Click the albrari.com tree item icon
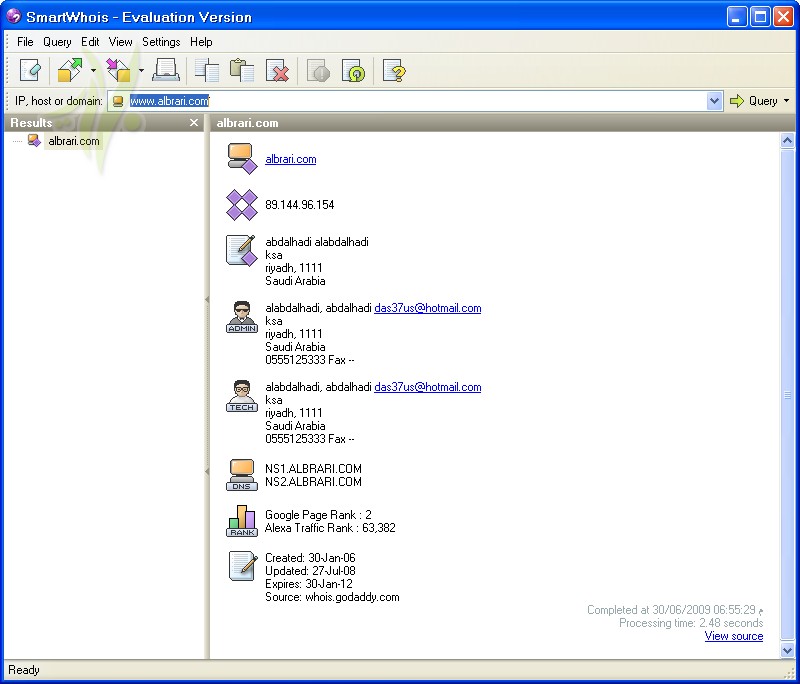Image resolution: width=800 pixels, height=684 pixels. coord(34,141)
